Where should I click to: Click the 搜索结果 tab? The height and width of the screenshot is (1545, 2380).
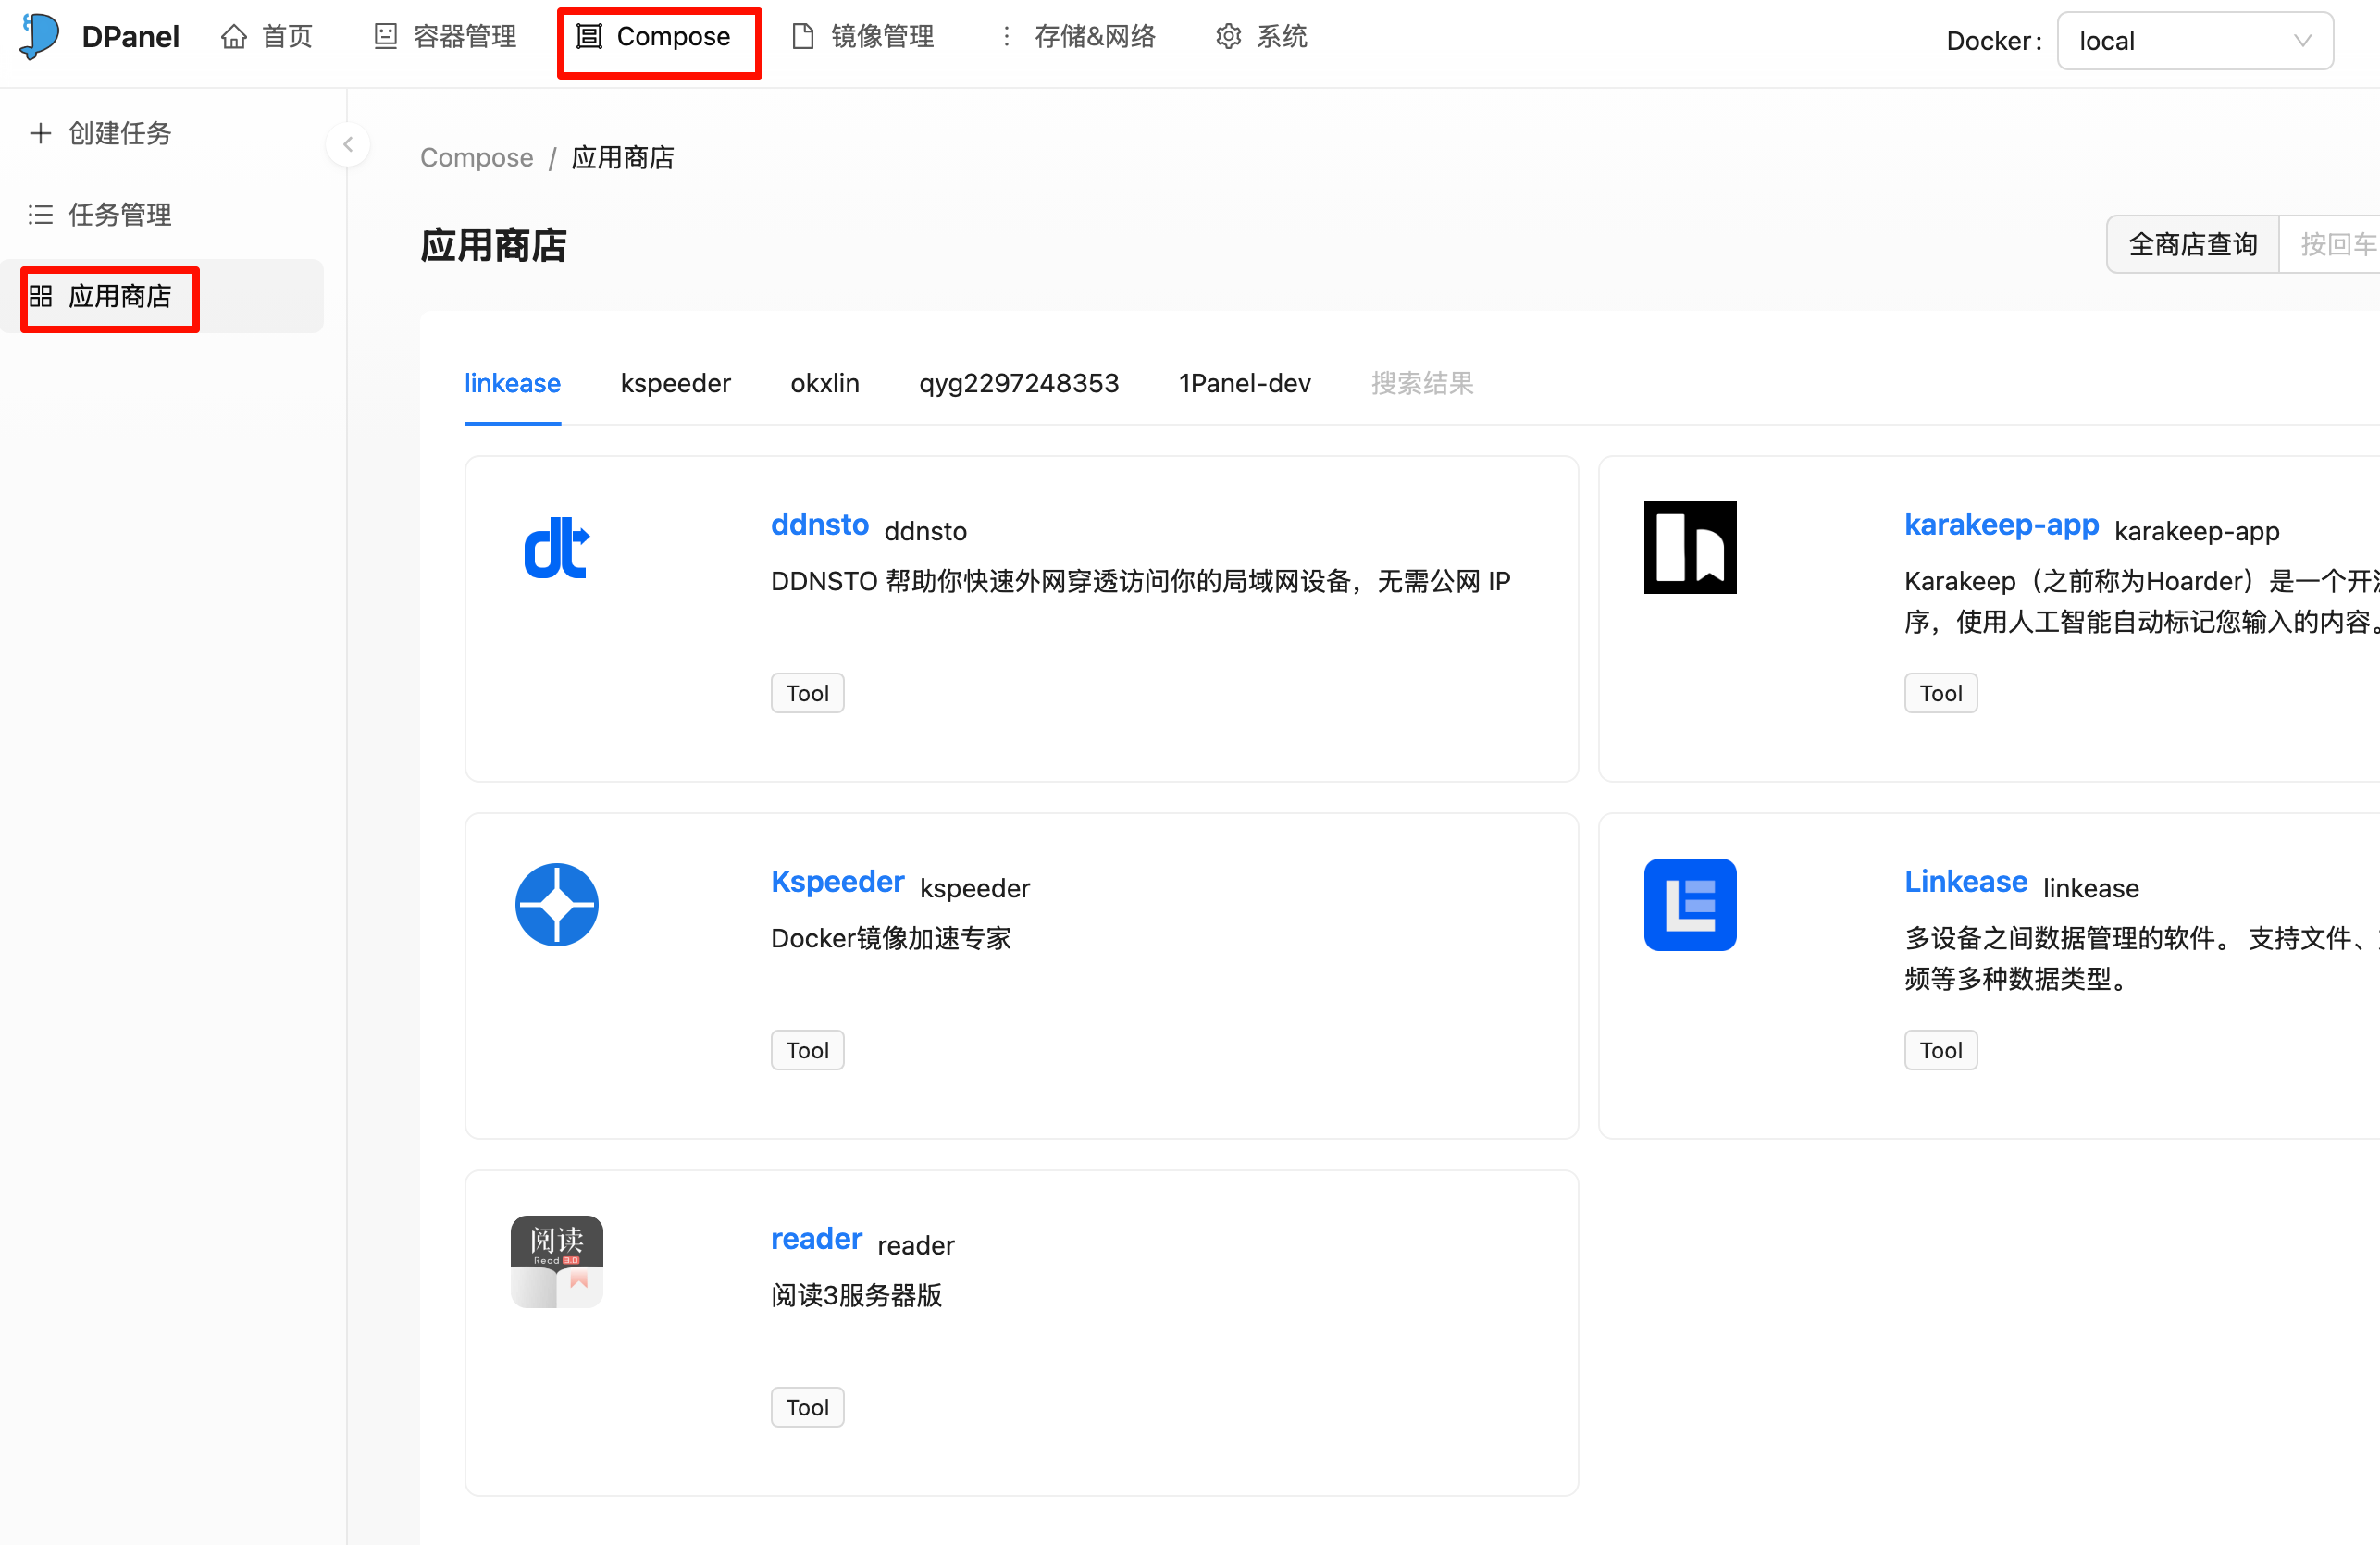[1422, 383]
